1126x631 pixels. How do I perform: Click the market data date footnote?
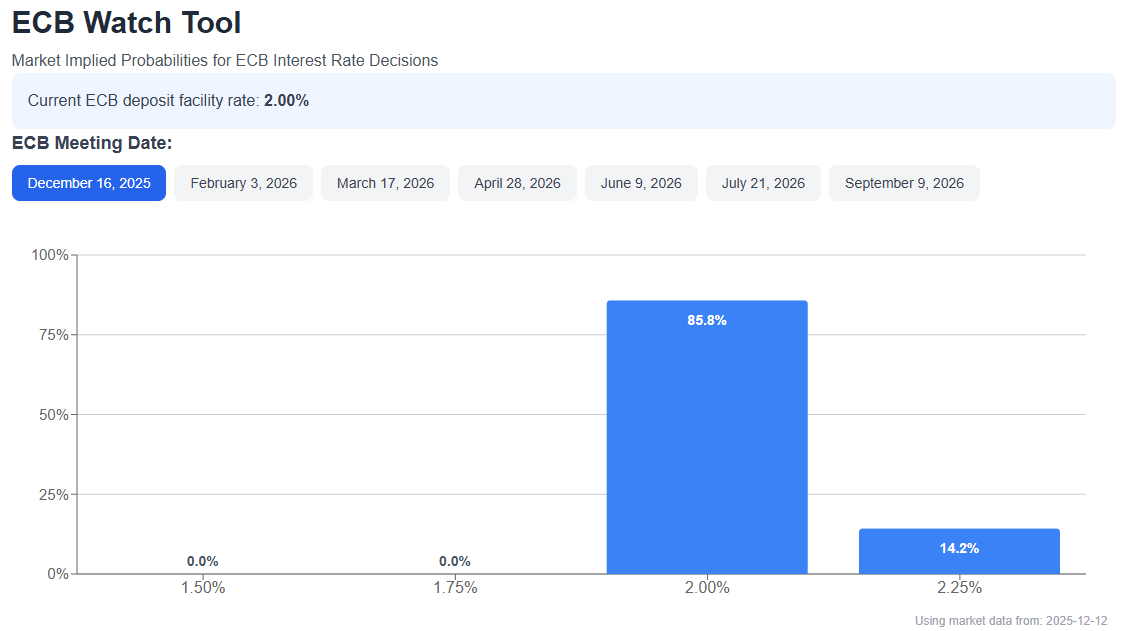point(1011,621)
